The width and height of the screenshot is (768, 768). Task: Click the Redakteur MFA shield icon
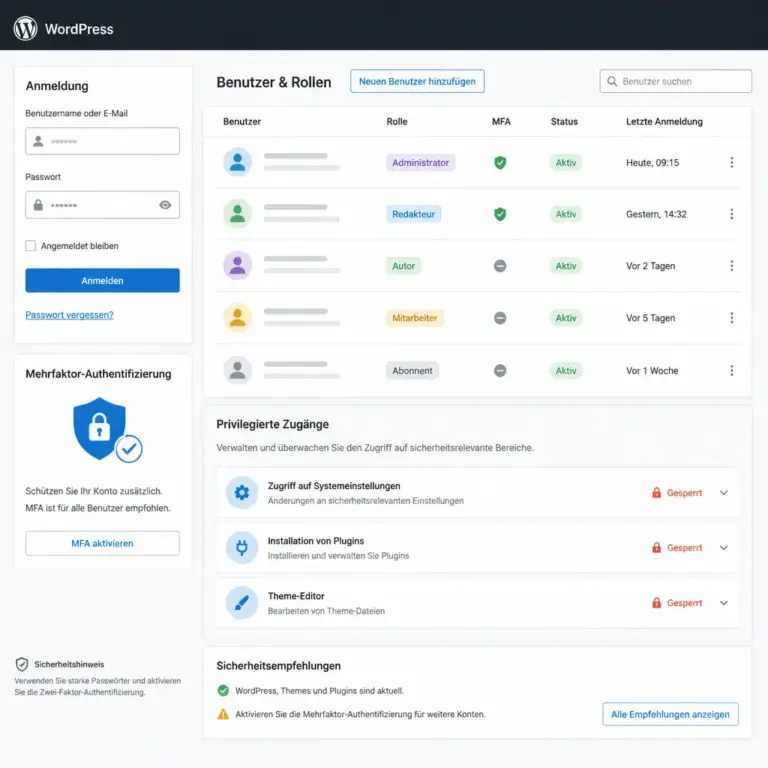click(x=500, y=214)
